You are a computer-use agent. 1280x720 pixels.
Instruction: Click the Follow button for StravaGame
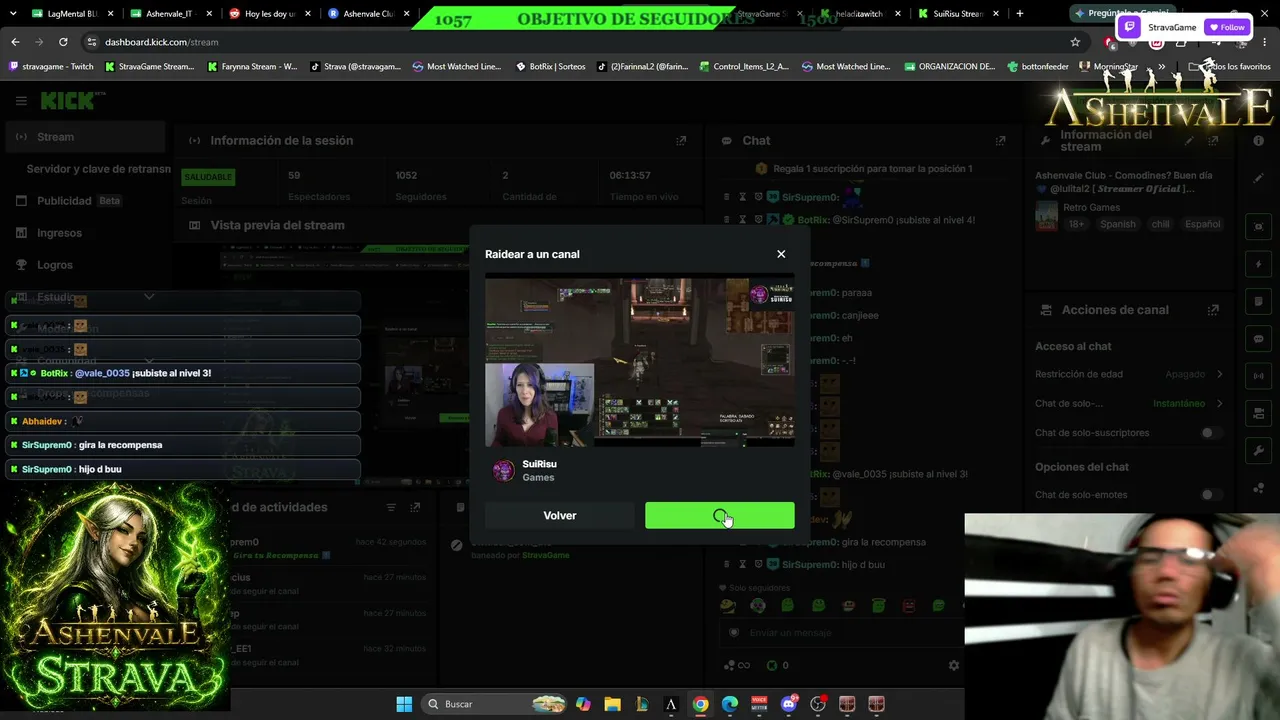[x=1227, y=27]
